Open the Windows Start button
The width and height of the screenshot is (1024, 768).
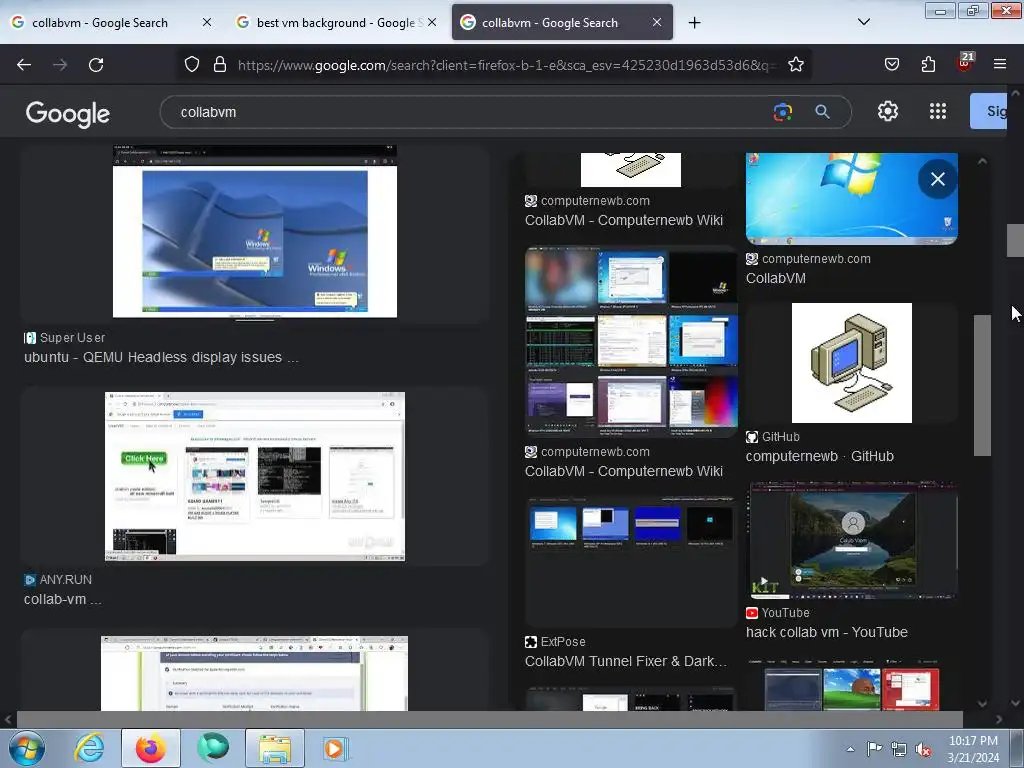click(x=26, y=748)
